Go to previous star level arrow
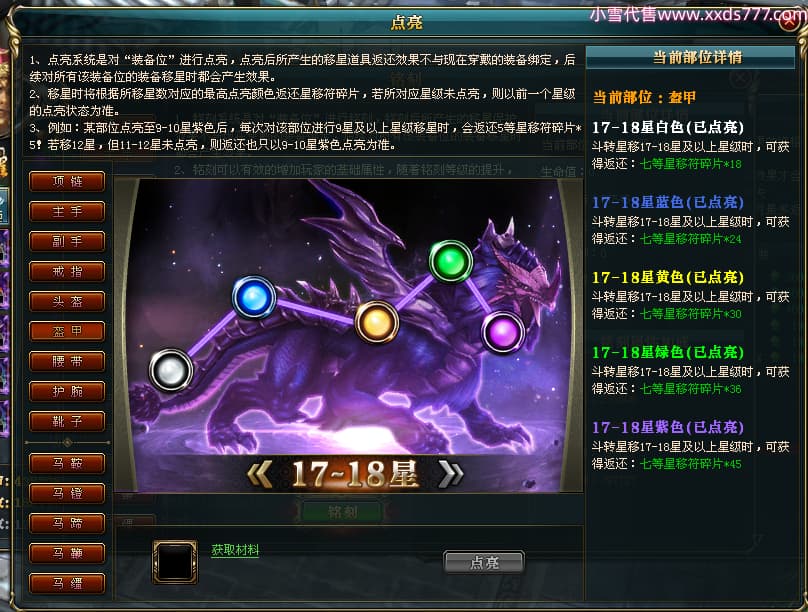This screenshot has width=808, height=612. [x=260, y=473]
